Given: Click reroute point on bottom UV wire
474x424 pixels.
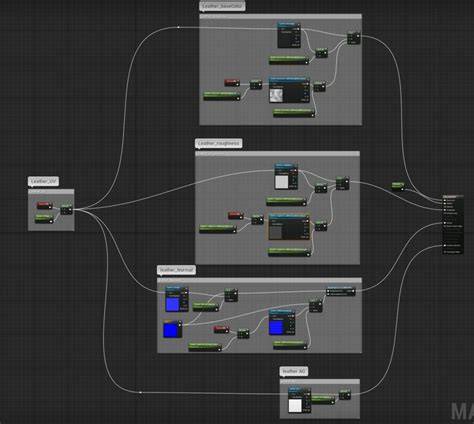Looking at the screenshot, I should pos(140,392).
